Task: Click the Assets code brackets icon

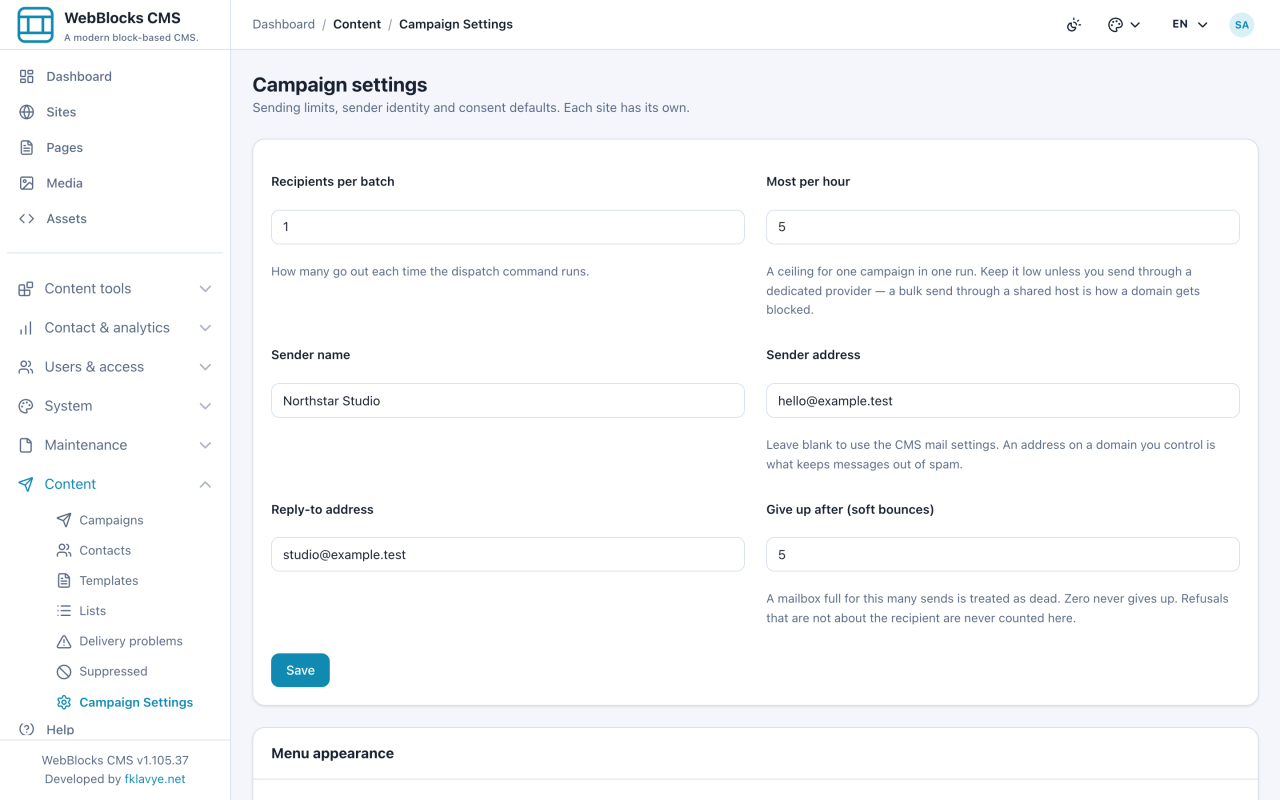Action: (27, 218)
